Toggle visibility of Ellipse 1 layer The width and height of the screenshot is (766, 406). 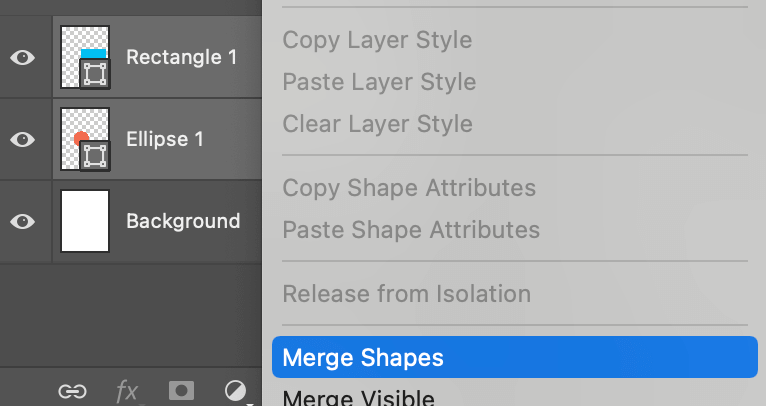coord(23,139)
